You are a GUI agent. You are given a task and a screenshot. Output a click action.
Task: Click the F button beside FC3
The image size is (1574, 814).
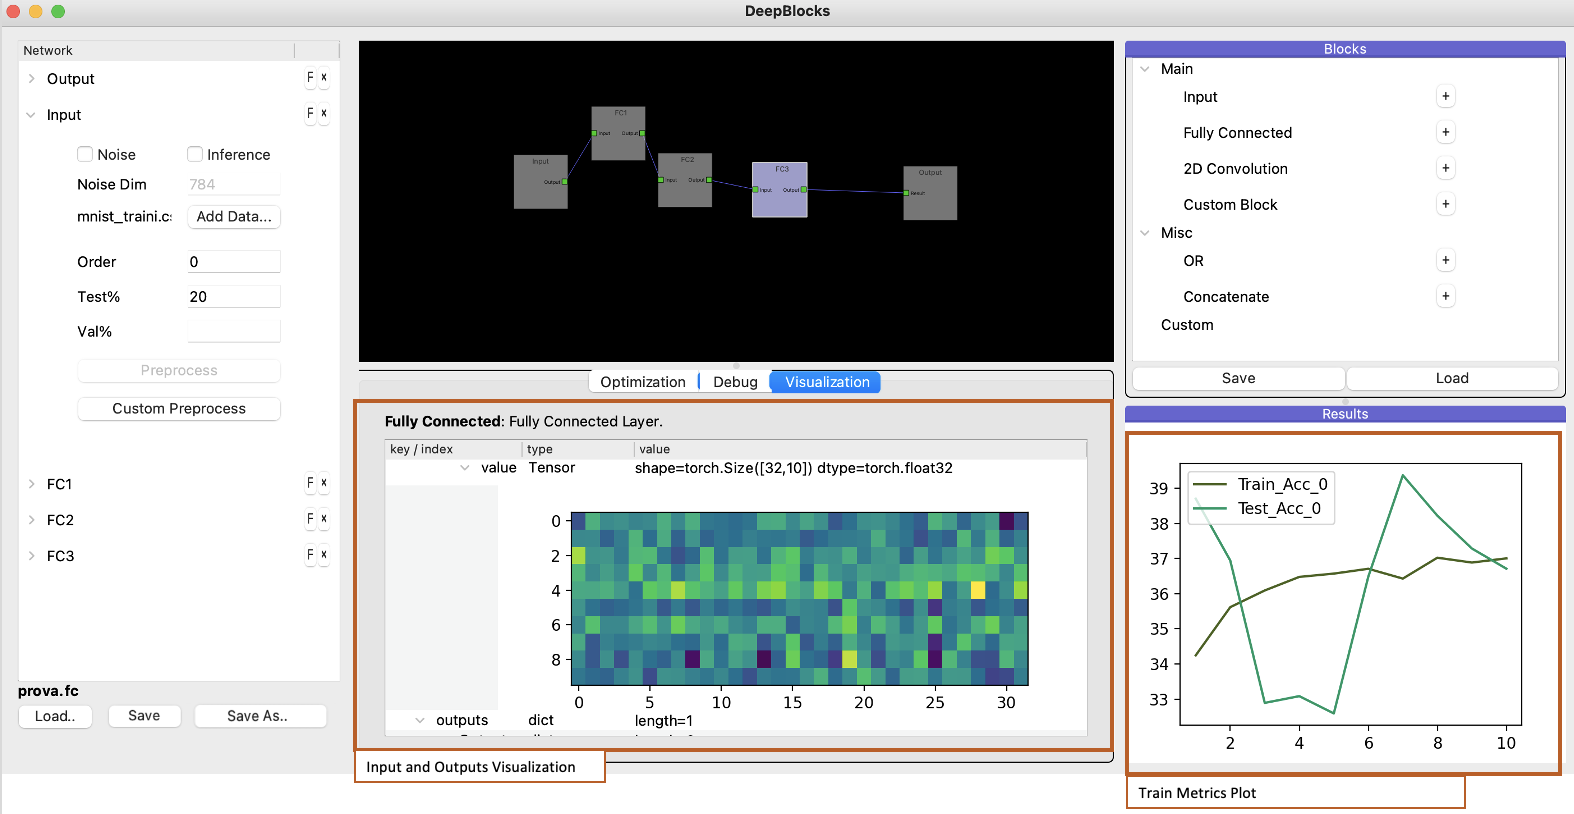[x=310, y=555]
